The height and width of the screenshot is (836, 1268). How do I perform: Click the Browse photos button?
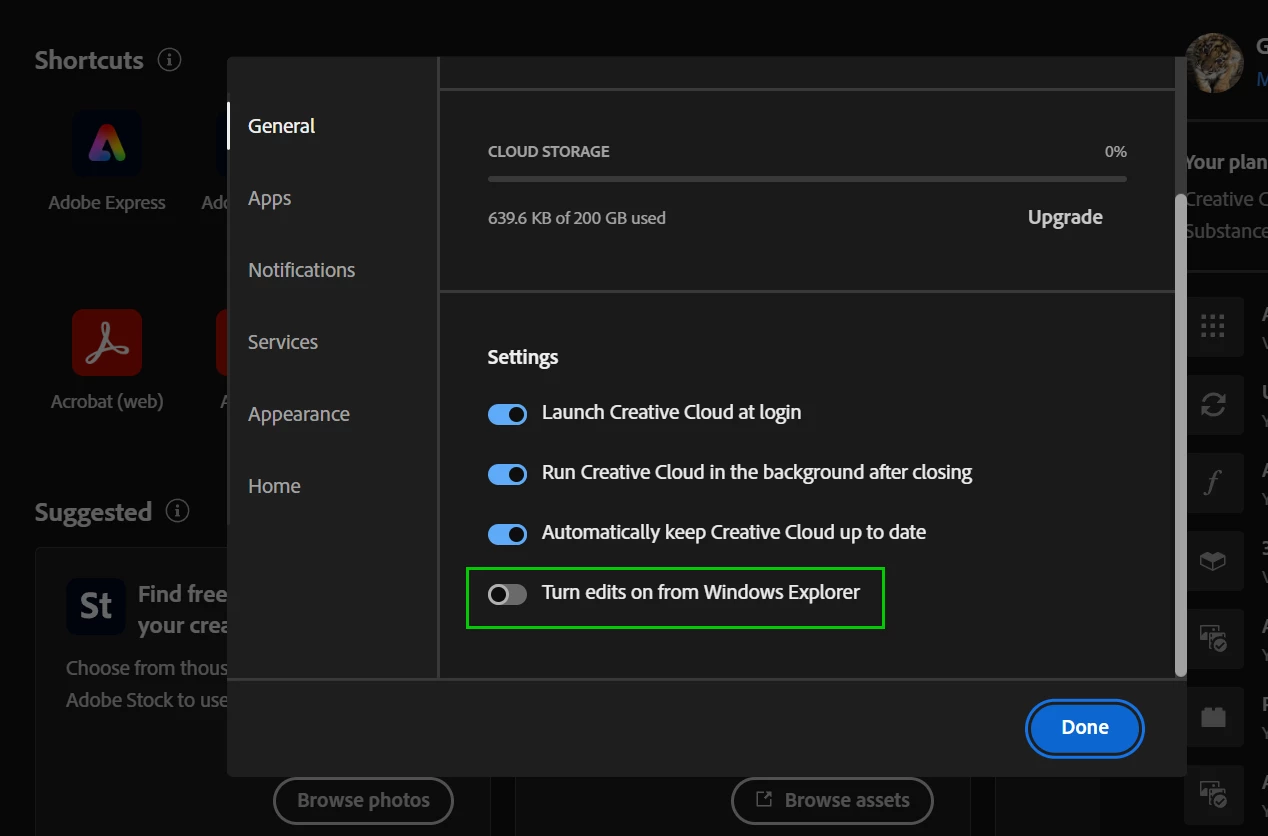coord(363,800)
